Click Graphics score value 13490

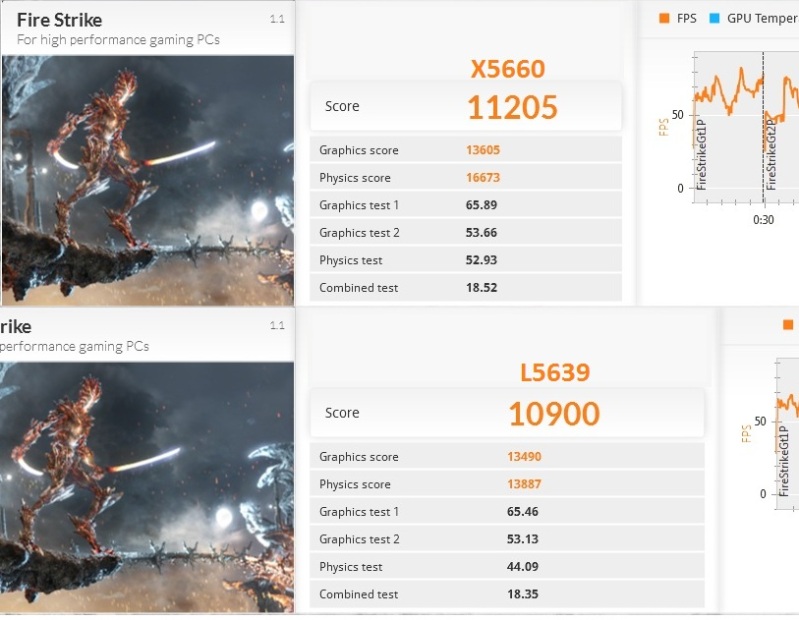[x=524, y=456]
